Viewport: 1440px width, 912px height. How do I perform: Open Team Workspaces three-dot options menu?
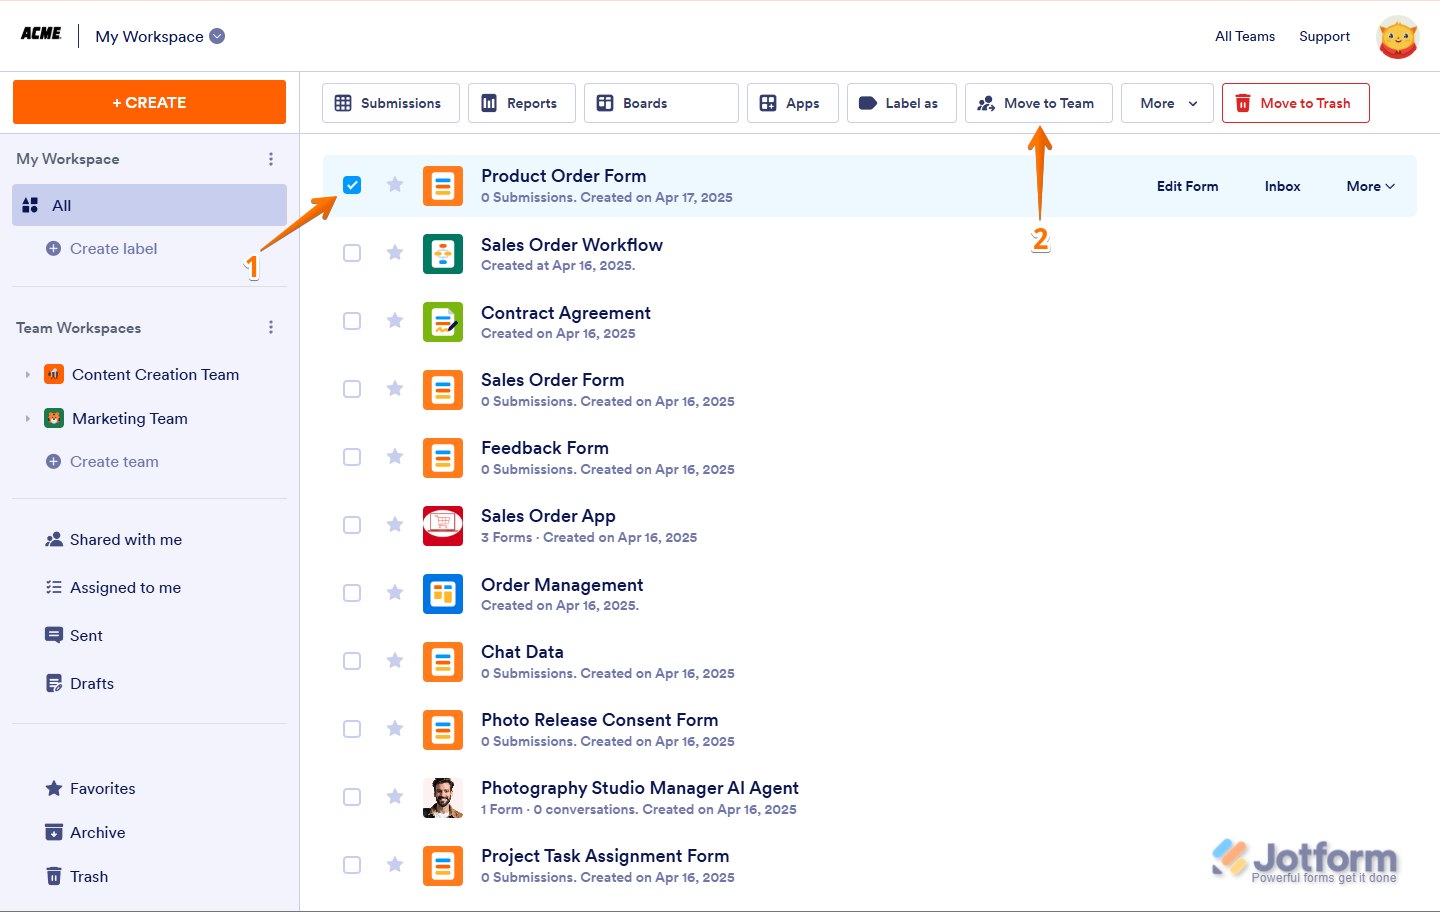click(271, 328)
